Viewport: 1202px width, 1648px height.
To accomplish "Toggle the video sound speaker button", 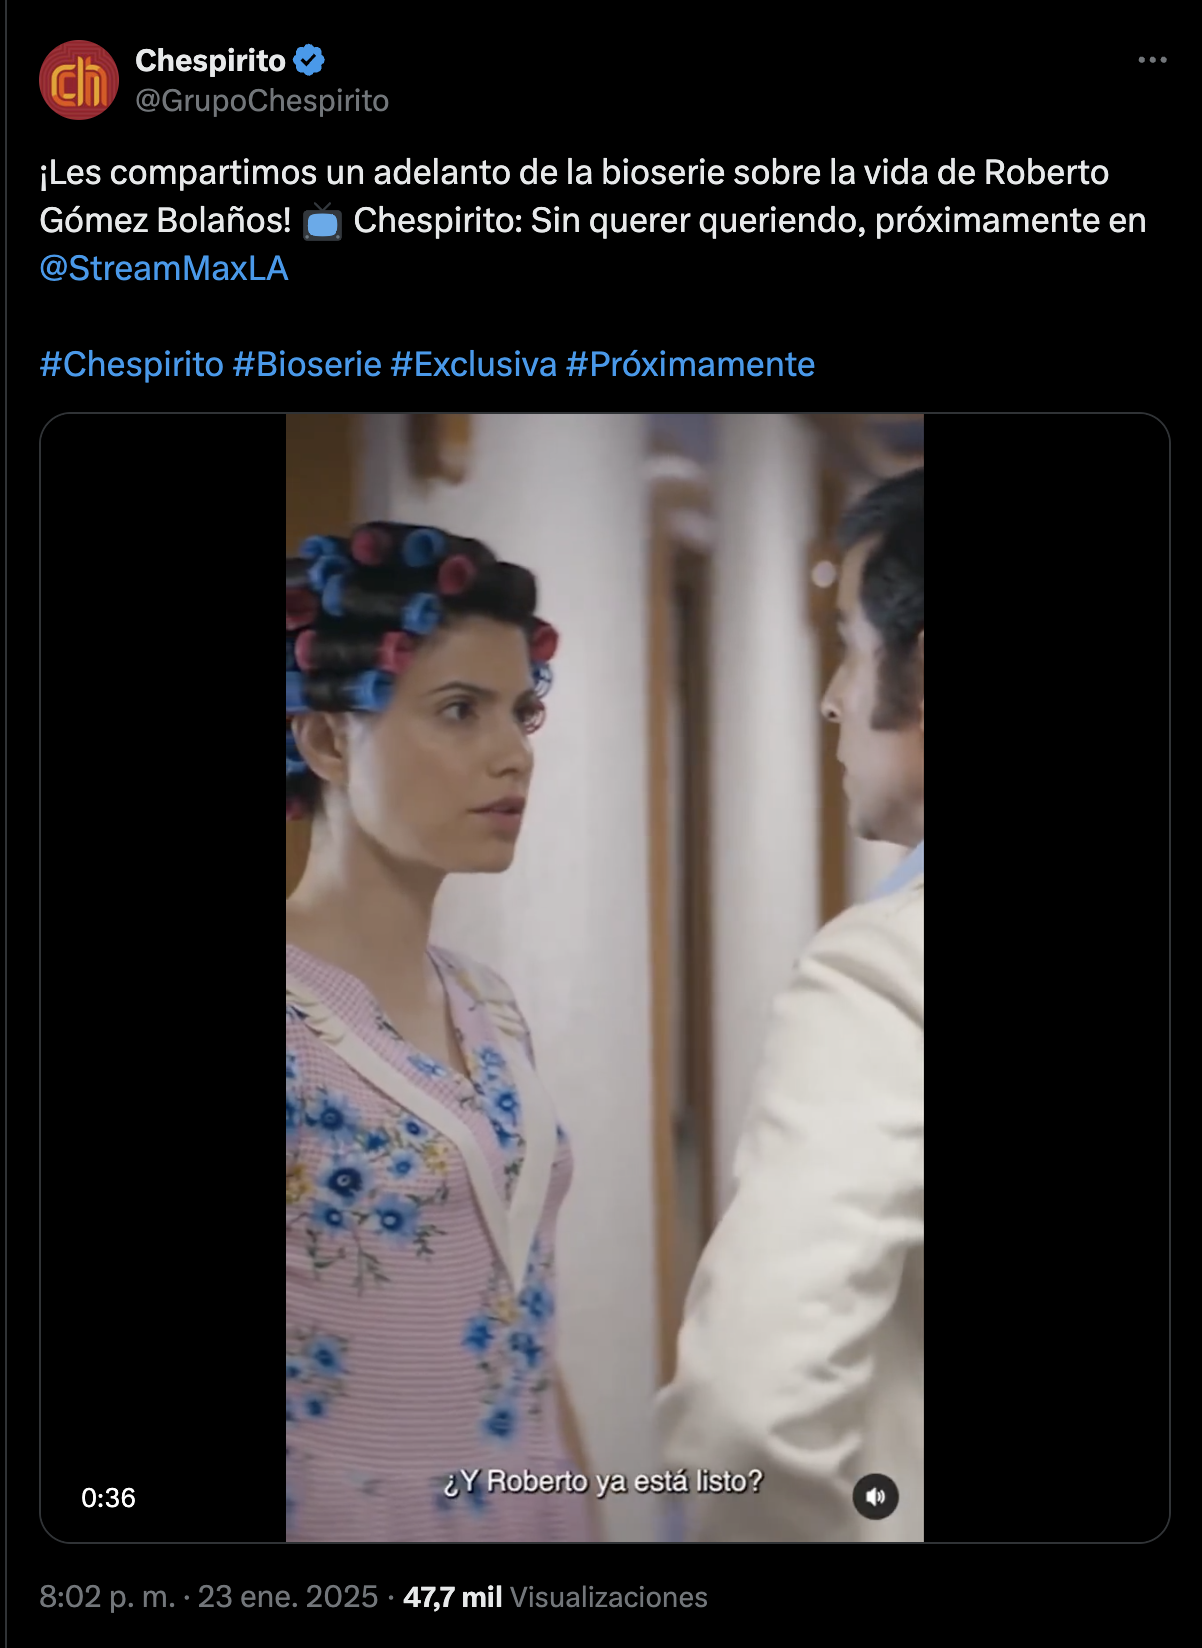I will (875, 1496).
